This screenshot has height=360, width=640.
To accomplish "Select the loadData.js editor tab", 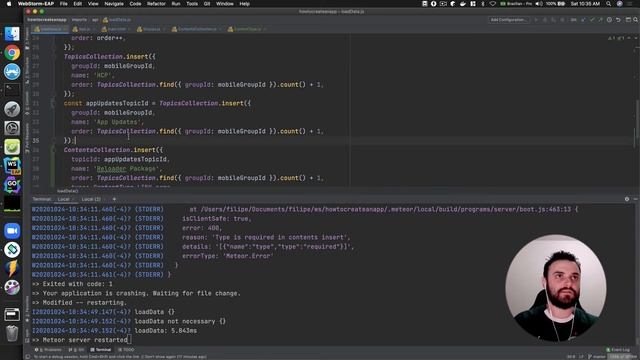I will click(x=51, y=29).
